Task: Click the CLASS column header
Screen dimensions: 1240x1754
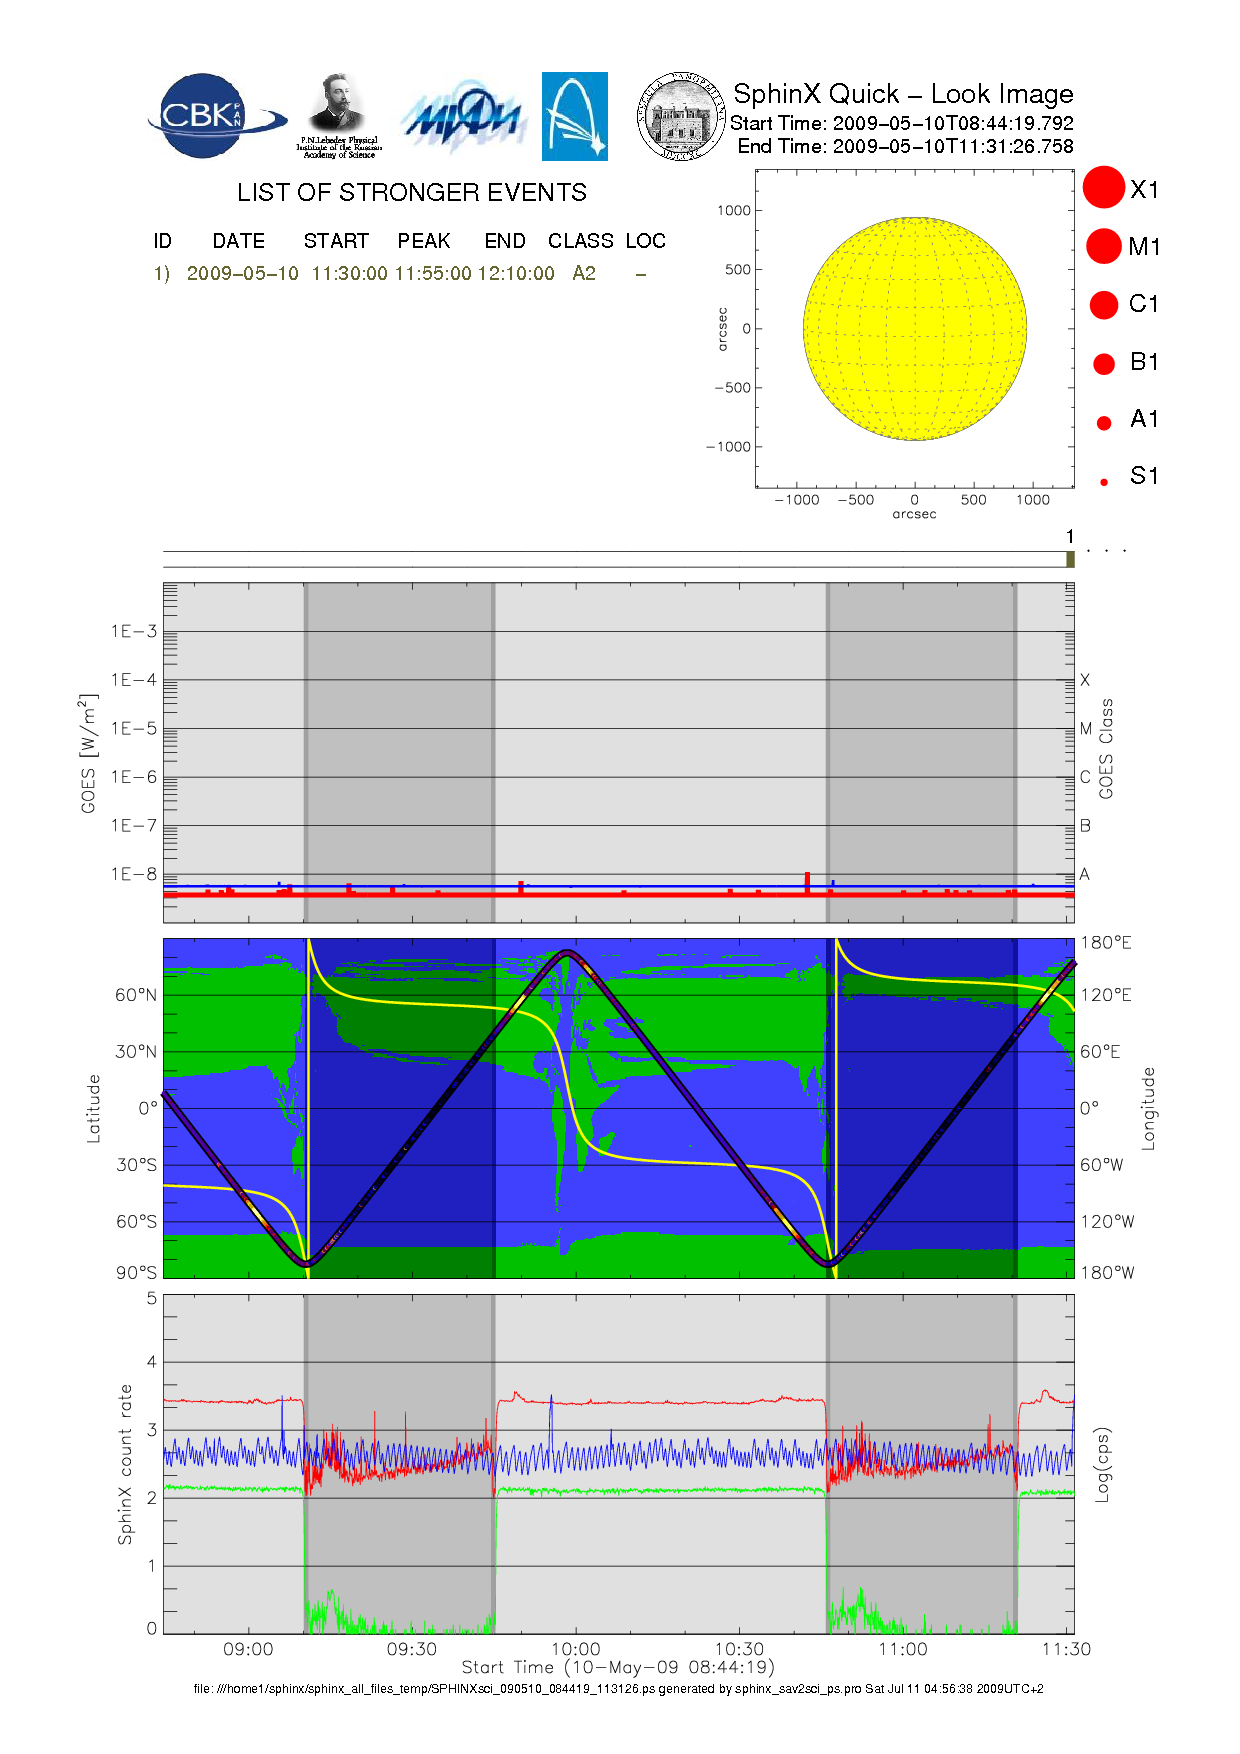Action: (580, 241)
